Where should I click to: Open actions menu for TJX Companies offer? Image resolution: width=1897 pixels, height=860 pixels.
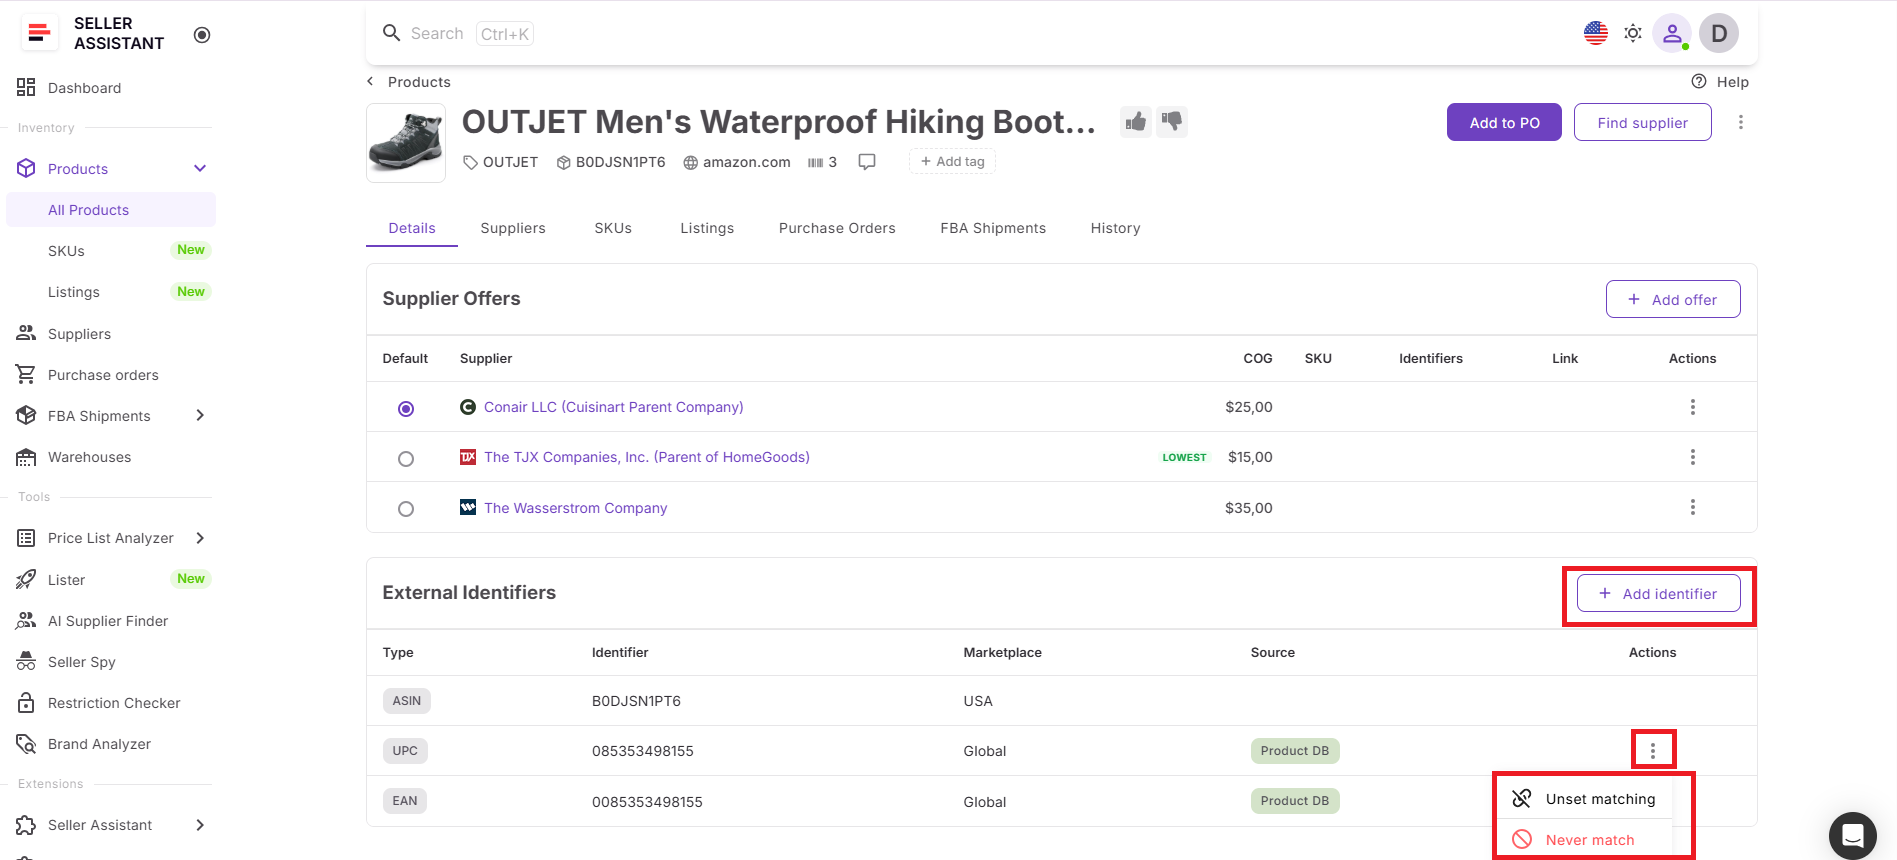[1693, 457]
